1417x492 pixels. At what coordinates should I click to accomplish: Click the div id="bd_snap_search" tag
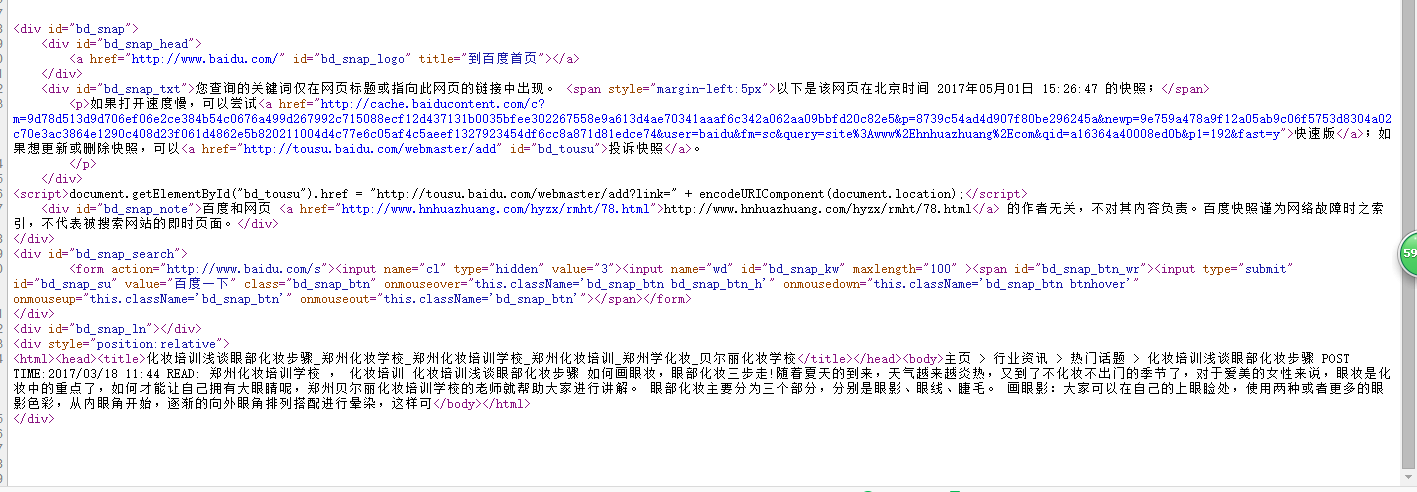100,254
